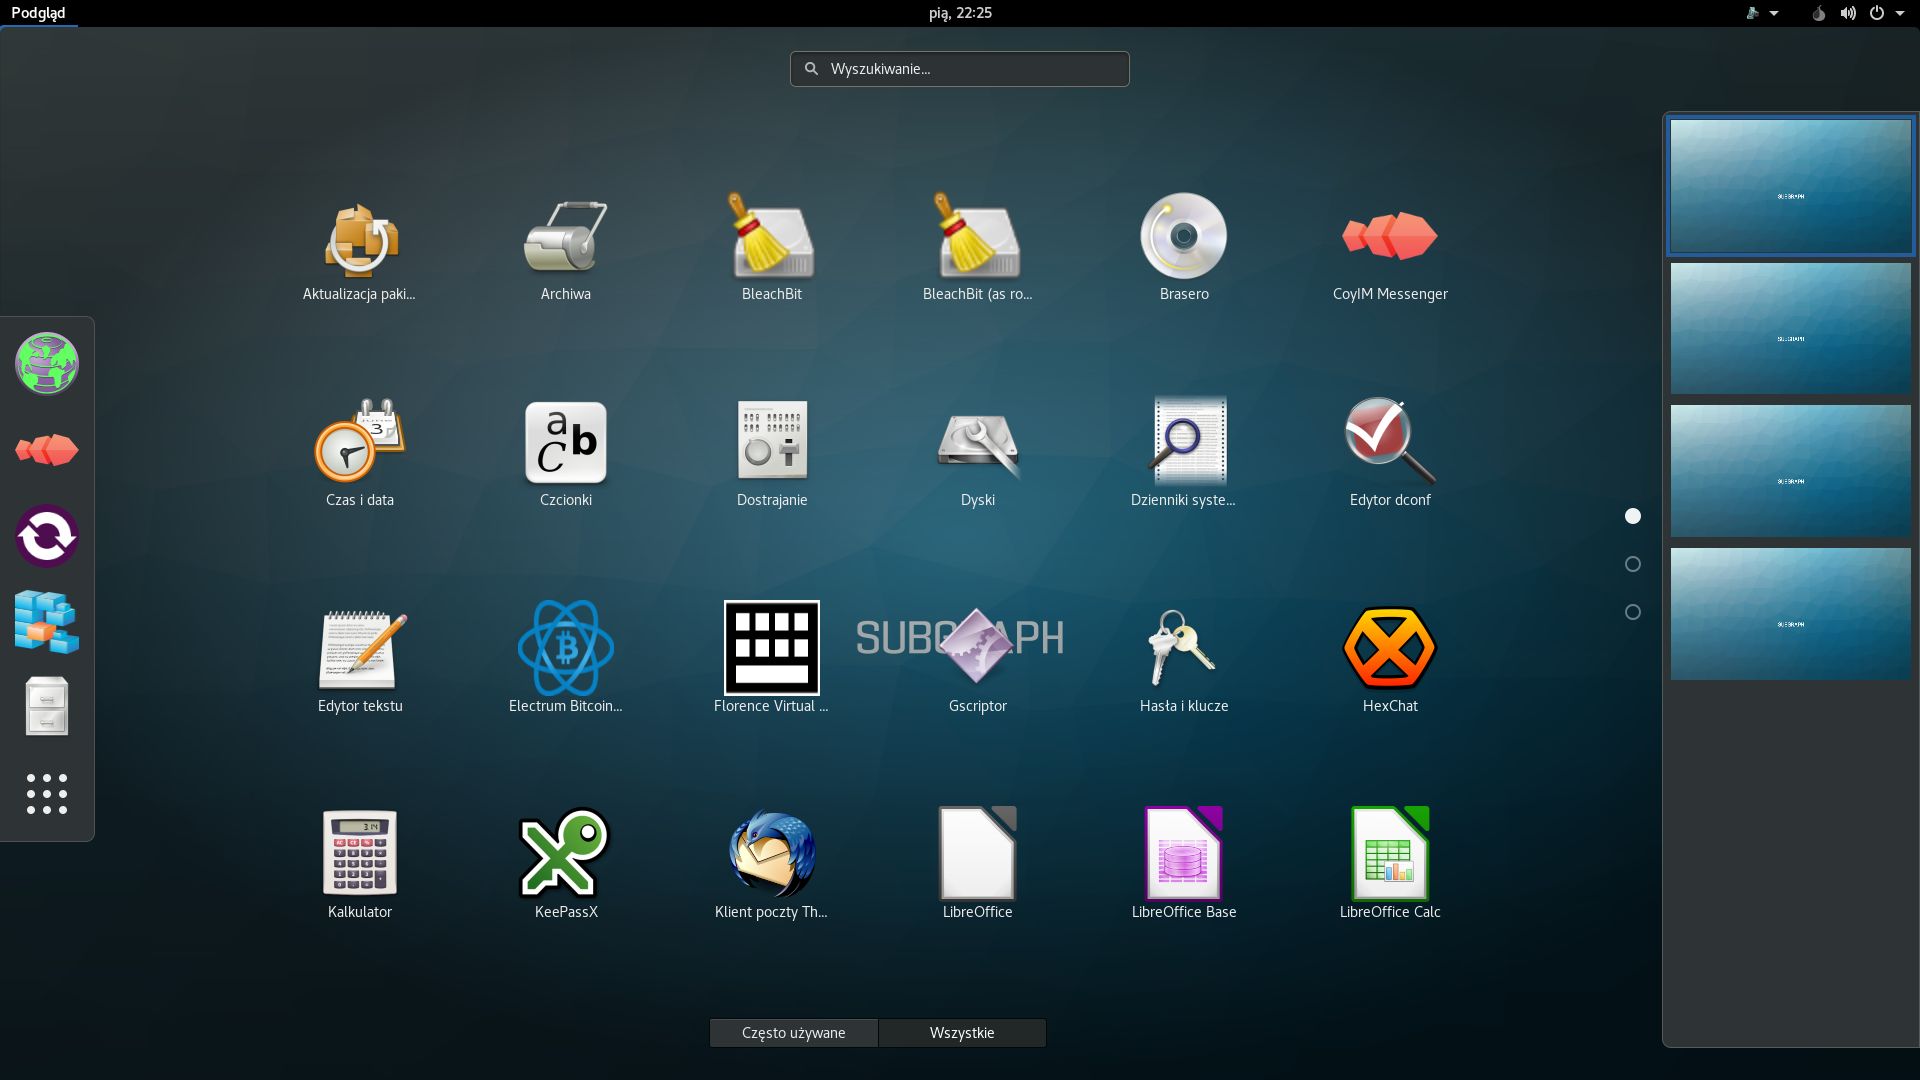
Task: Go to first app page indicator
Action: pyautogui.click(x=1633, y=516)
